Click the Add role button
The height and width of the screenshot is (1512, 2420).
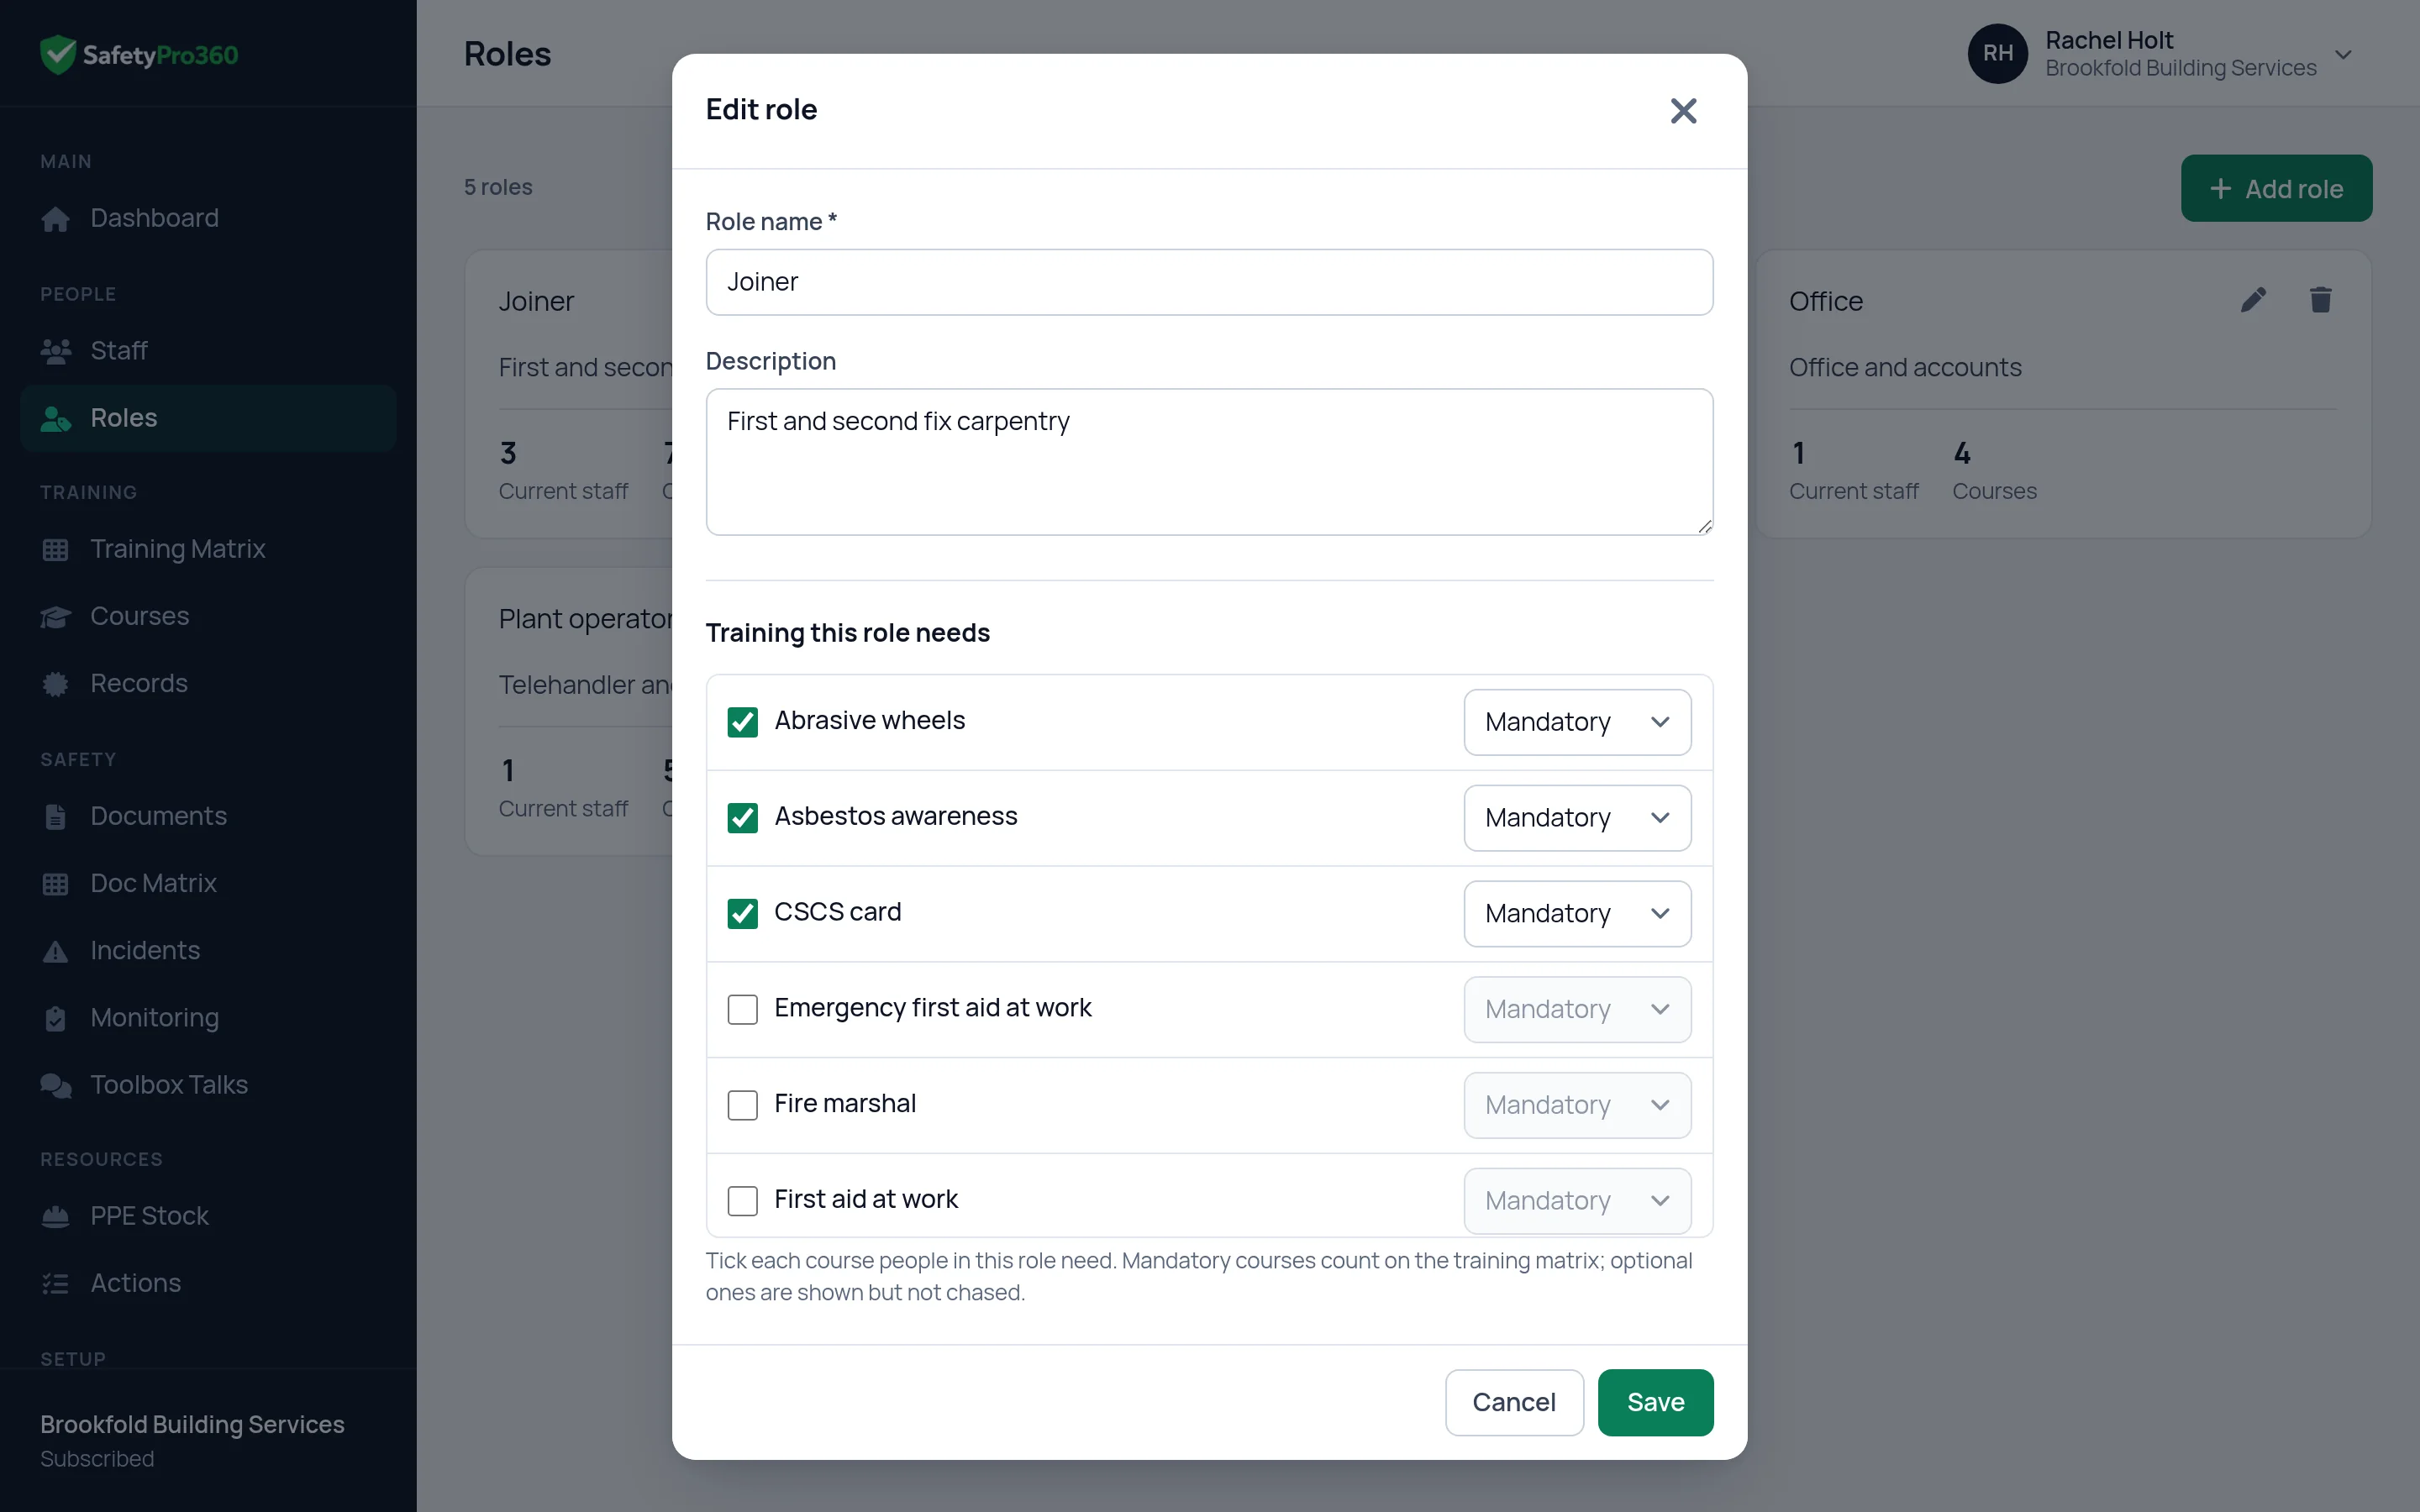2276,188
